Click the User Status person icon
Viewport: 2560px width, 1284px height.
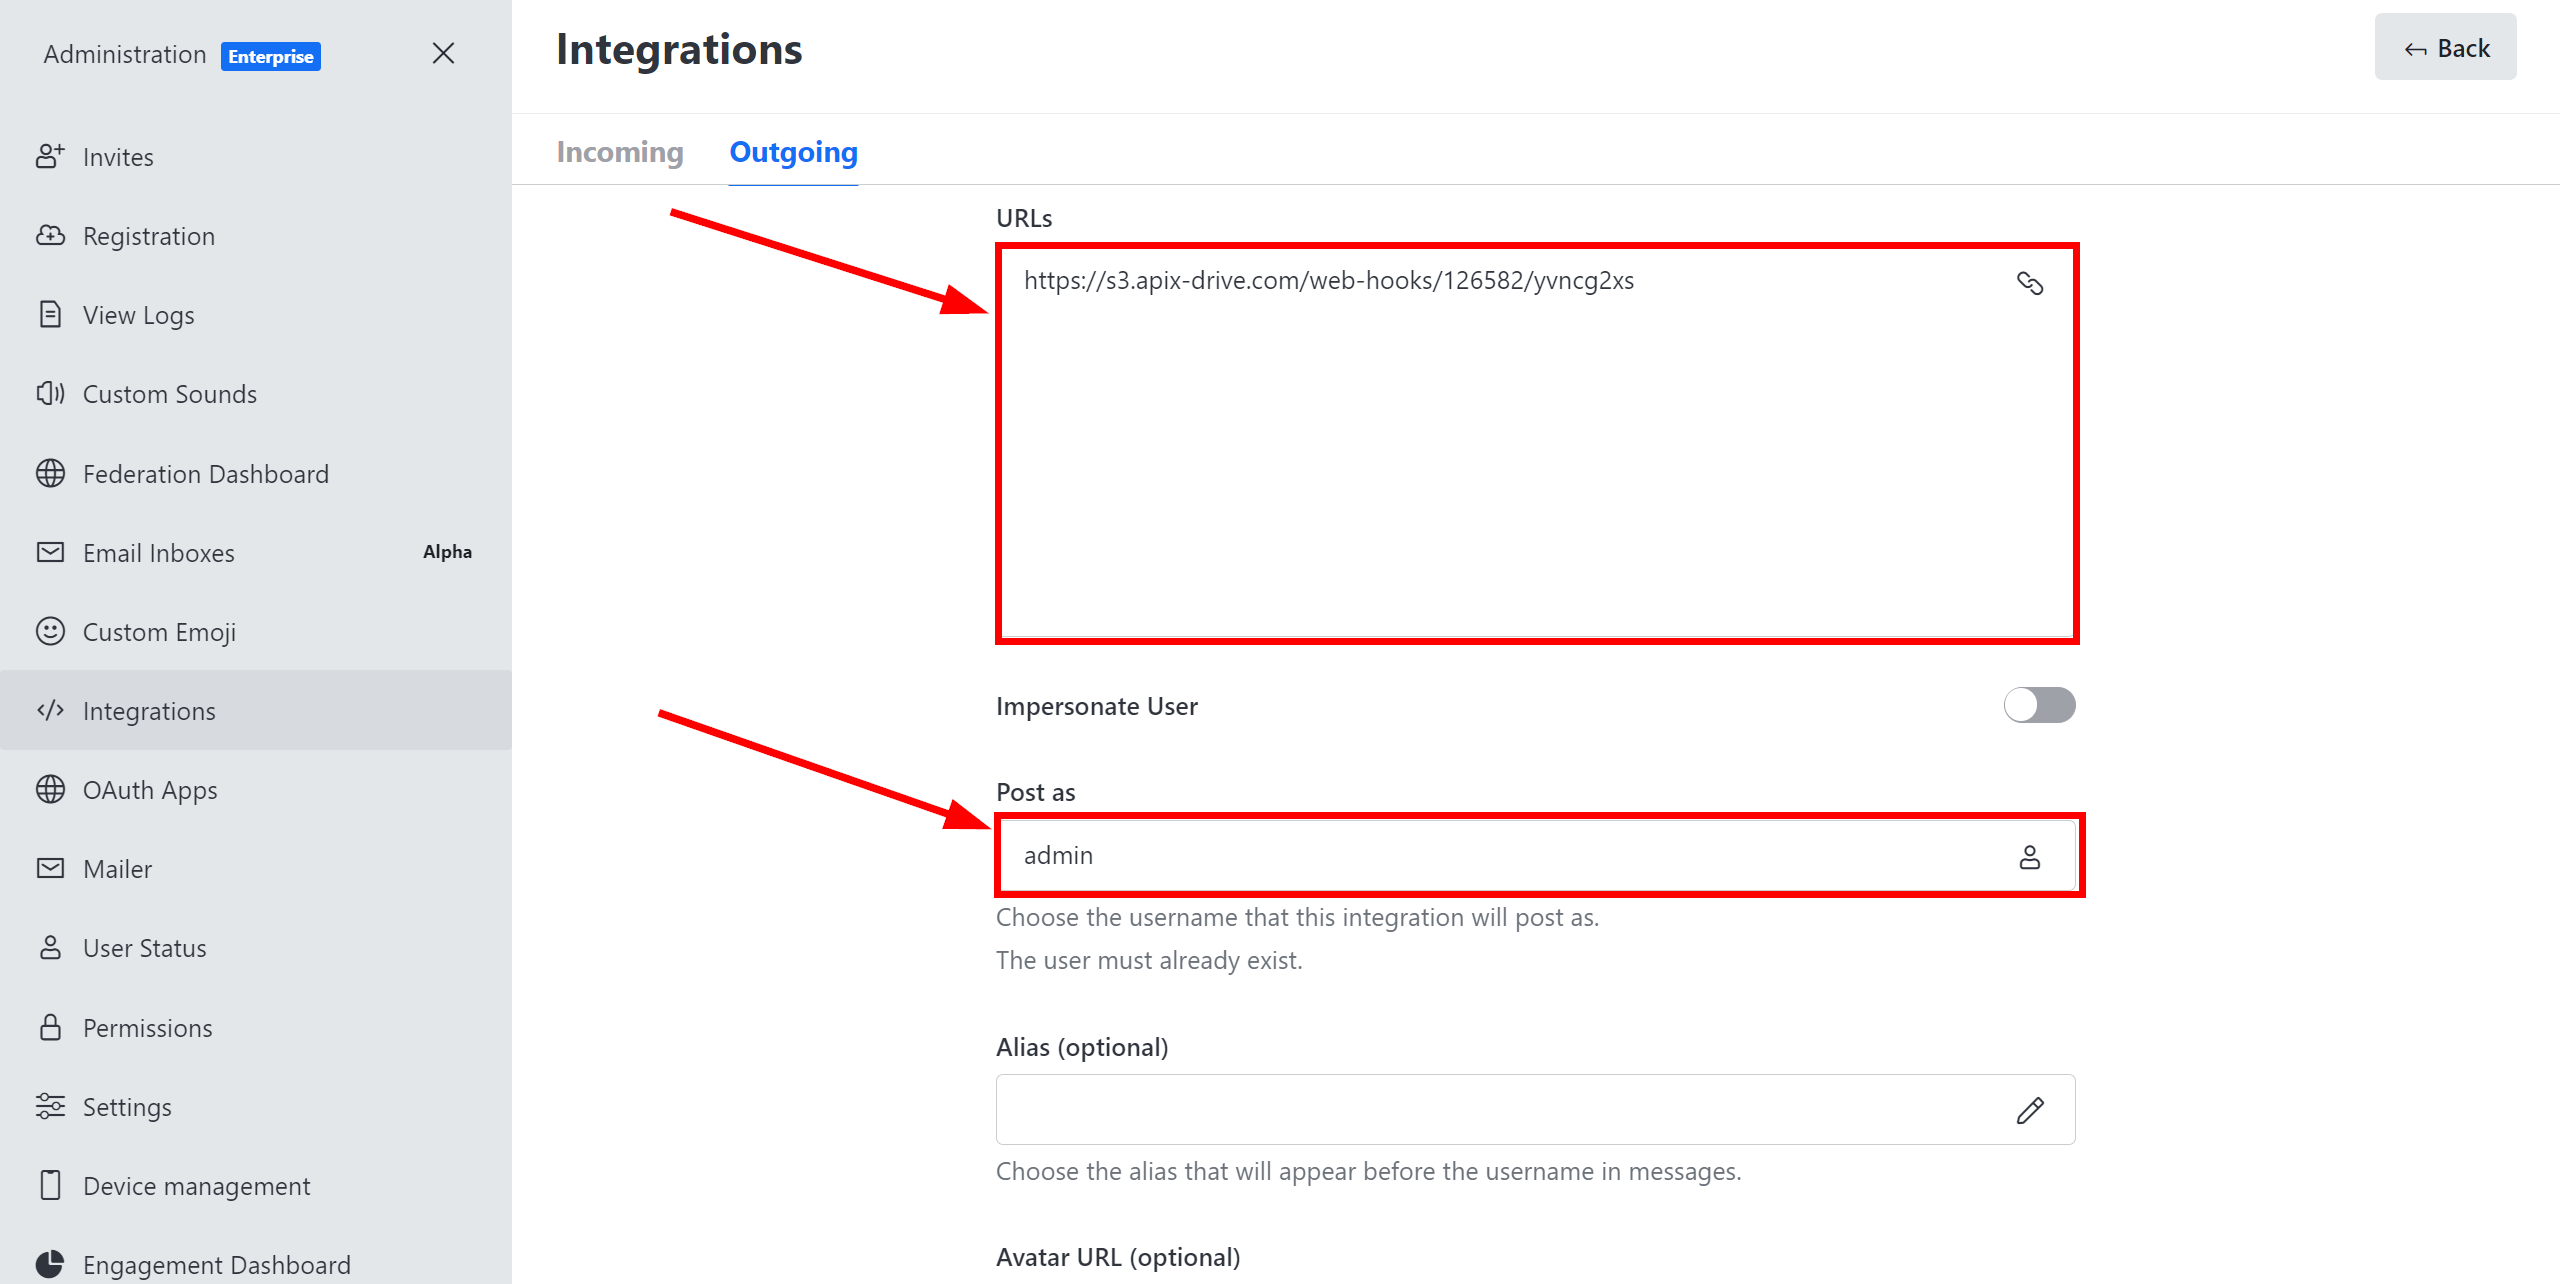50,947
